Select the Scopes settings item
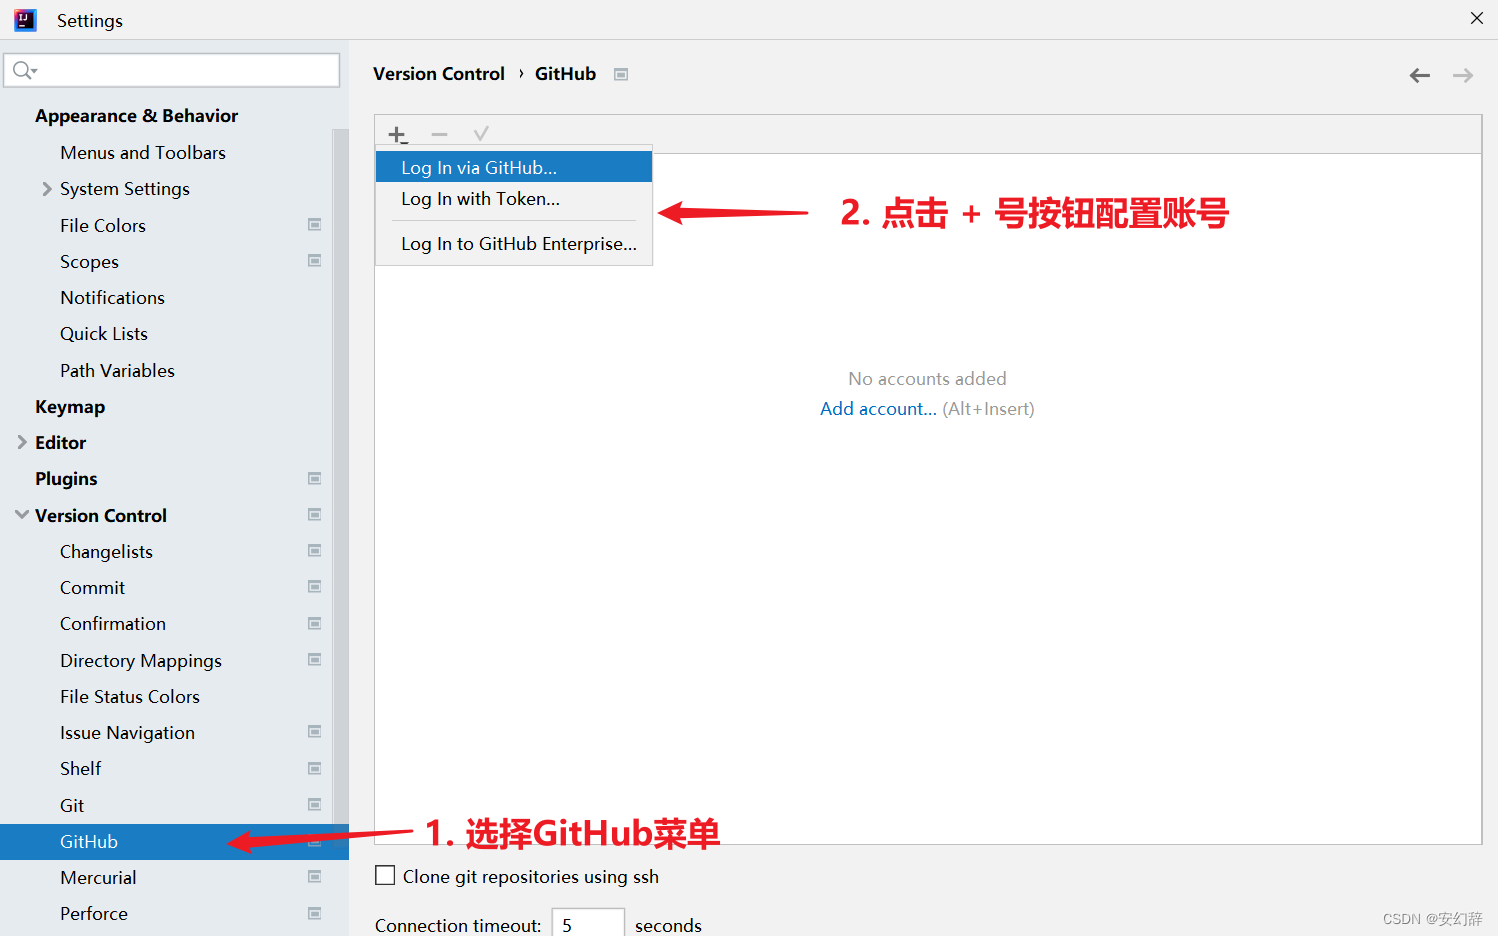The image size is (1498, 936). click(x=89, y=262)
